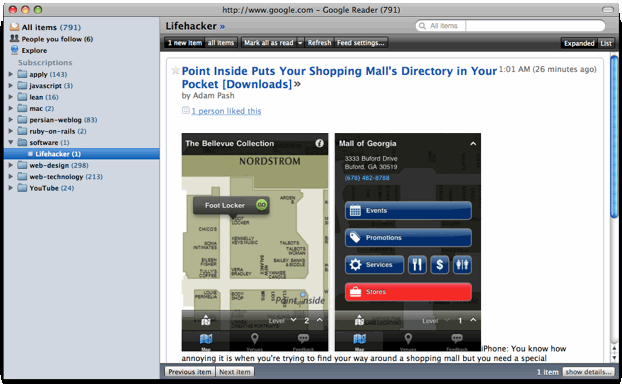Click the software folder icon
This screenshot has height=384, width=622.
click(22, 142)
